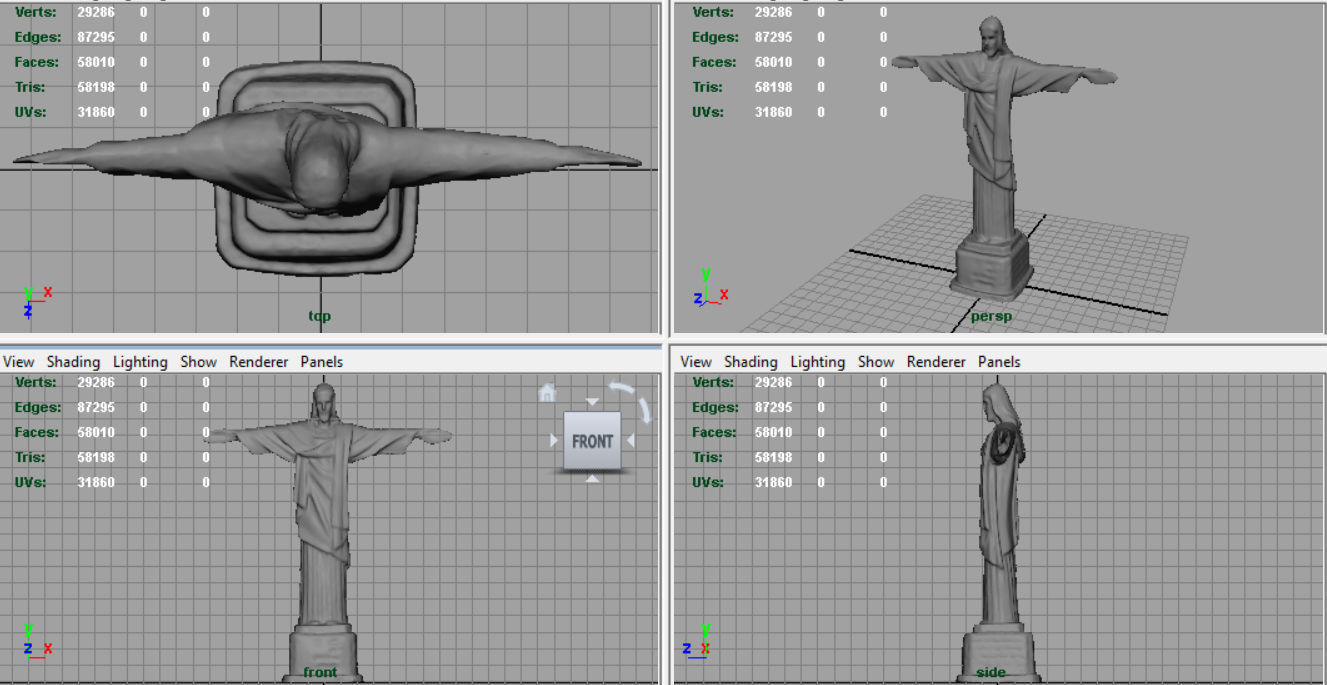Click 'Verts:' label in front view
This screenshot has width=1327, height=685.
click(x=36, y=382)
